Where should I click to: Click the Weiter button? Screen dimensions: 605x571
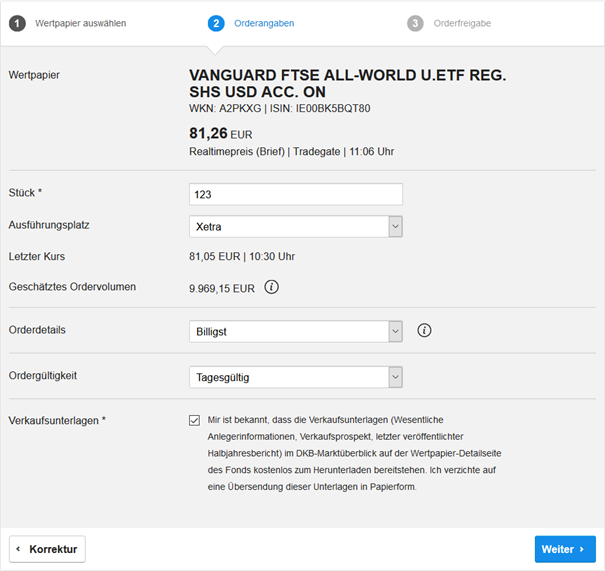(565, 549)
